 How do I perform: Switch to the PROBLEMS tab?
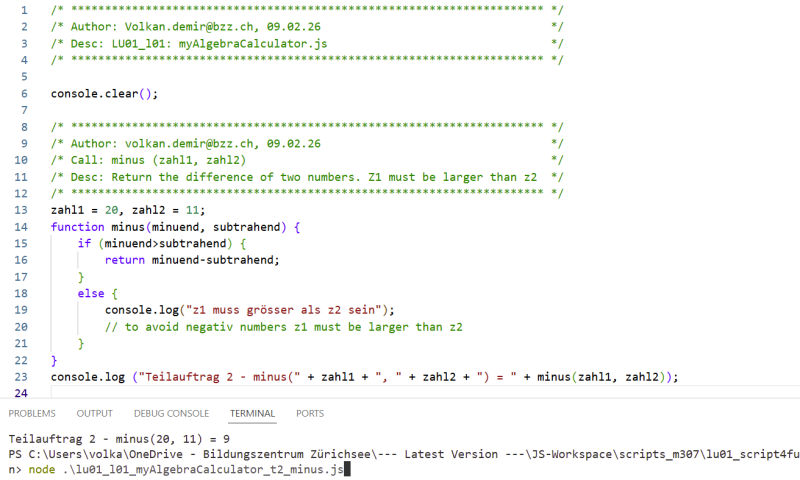pyautogui.click(x=32, y=413)
